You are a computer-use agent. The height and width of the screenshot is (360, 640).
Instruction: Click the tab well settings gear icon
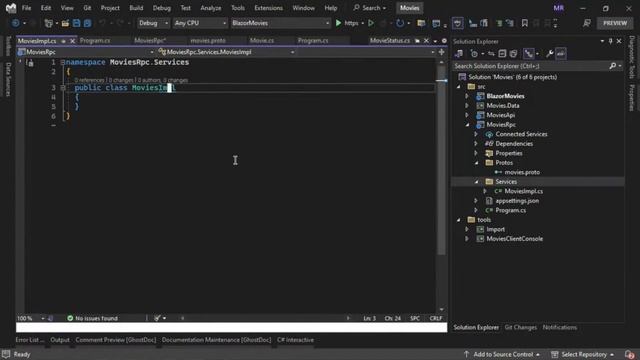point(444,41)
